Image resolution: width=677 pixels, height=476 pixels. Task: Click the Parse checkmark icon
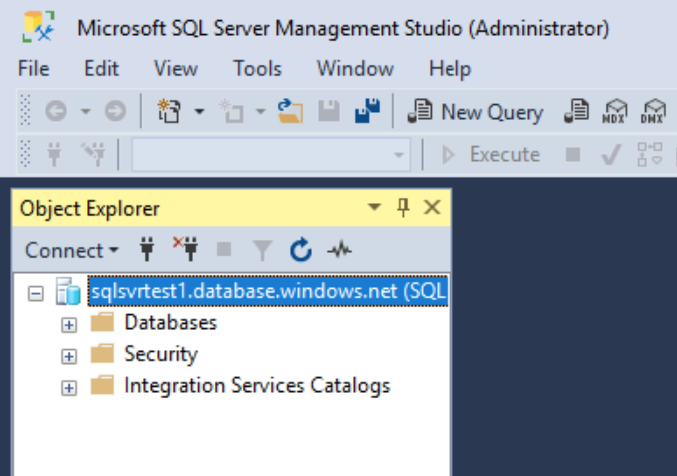(611, 154)
